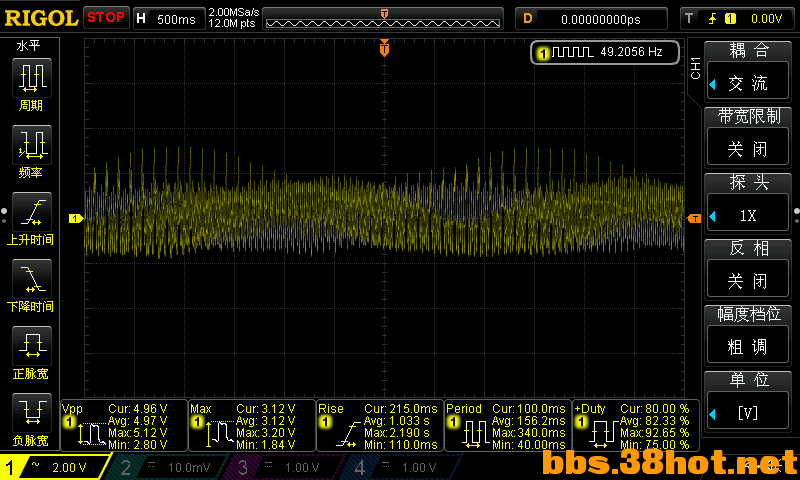Click the Period Cur: 100.0ms value
The width and height of the screenshot is (800, 480).
[x=529, y=409]
